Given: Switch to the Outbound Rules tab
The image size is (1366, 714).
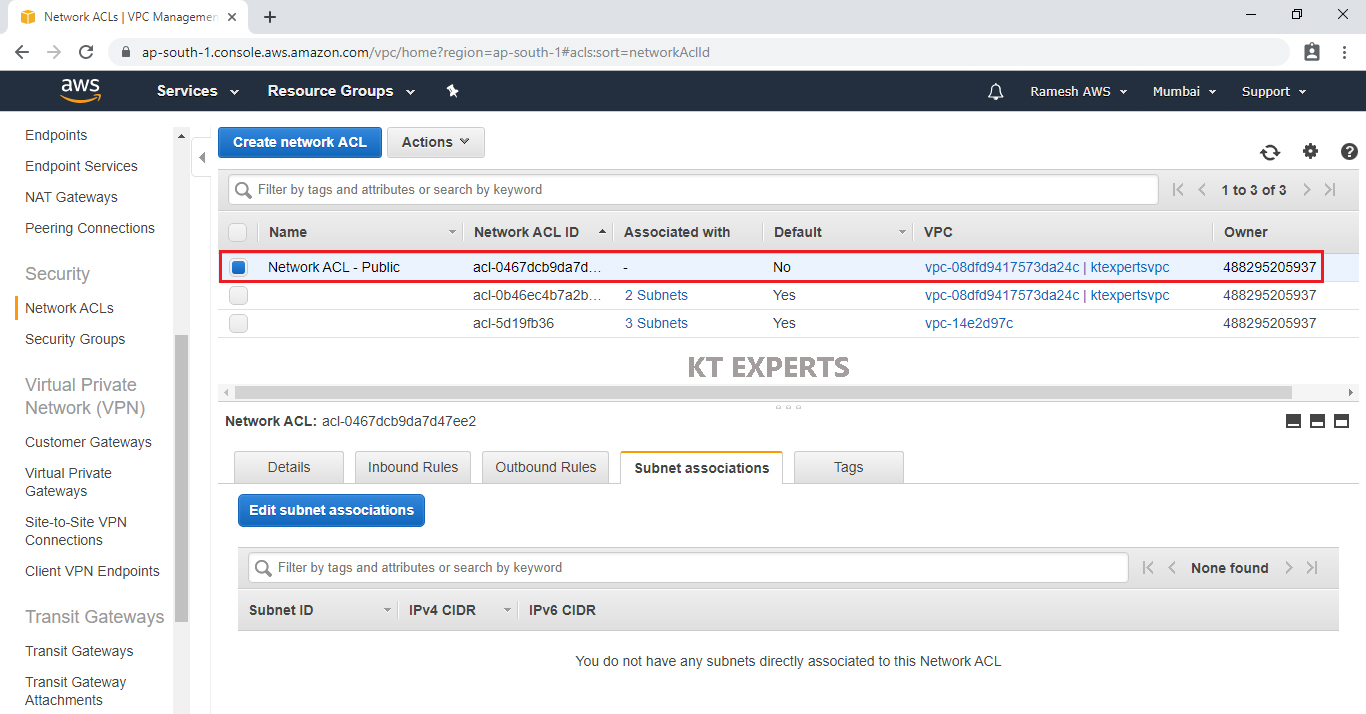Looking at the screenshot, I should (545, 467).
